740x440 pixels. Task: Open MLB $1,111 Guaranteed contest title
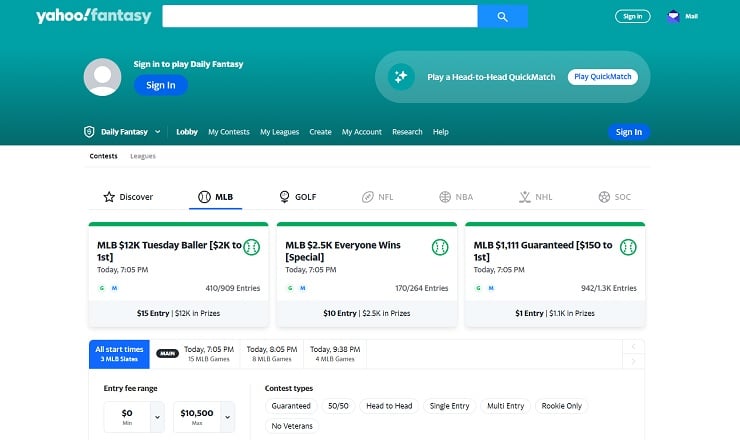[x=543, y=251]
